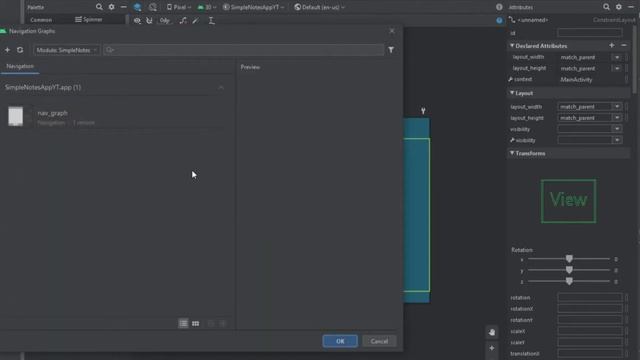This screenshot has width=640, height=360.
Task: Click the zoom in plus on canvas
Action: pos(492,348)
